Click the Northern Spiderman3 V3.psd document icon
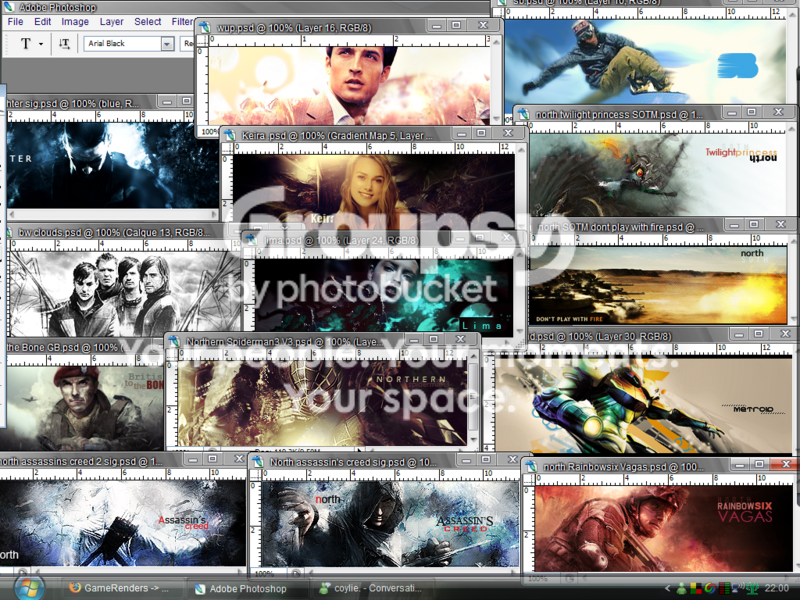This screenshot has height=600, width=800. tap(174, 341)
